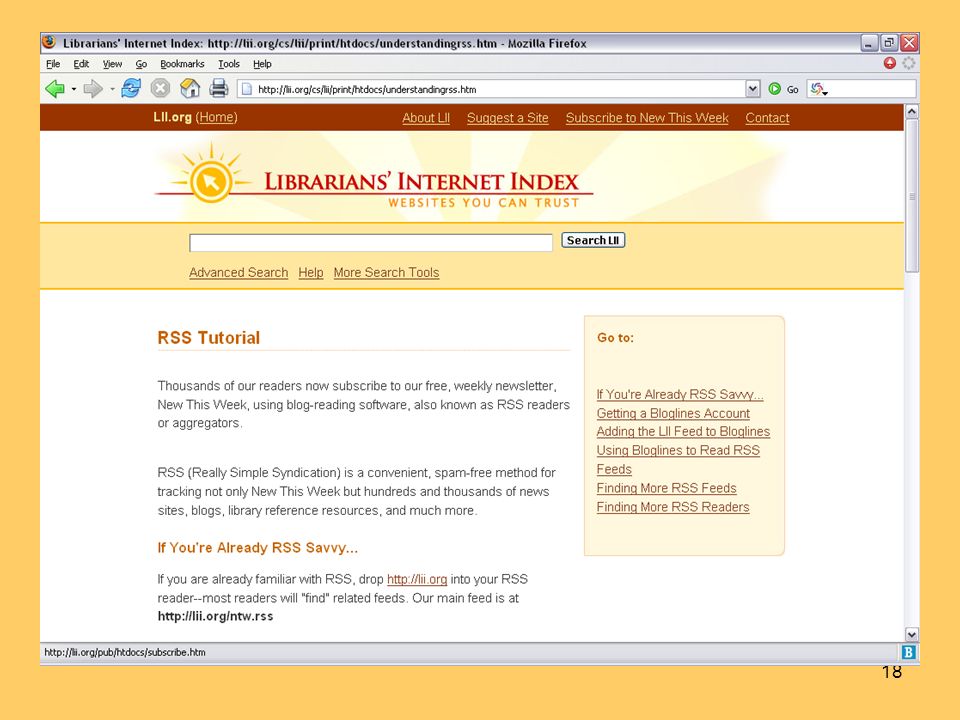Click the RSS Tutorial heading
960x720 pixels.
209,338
